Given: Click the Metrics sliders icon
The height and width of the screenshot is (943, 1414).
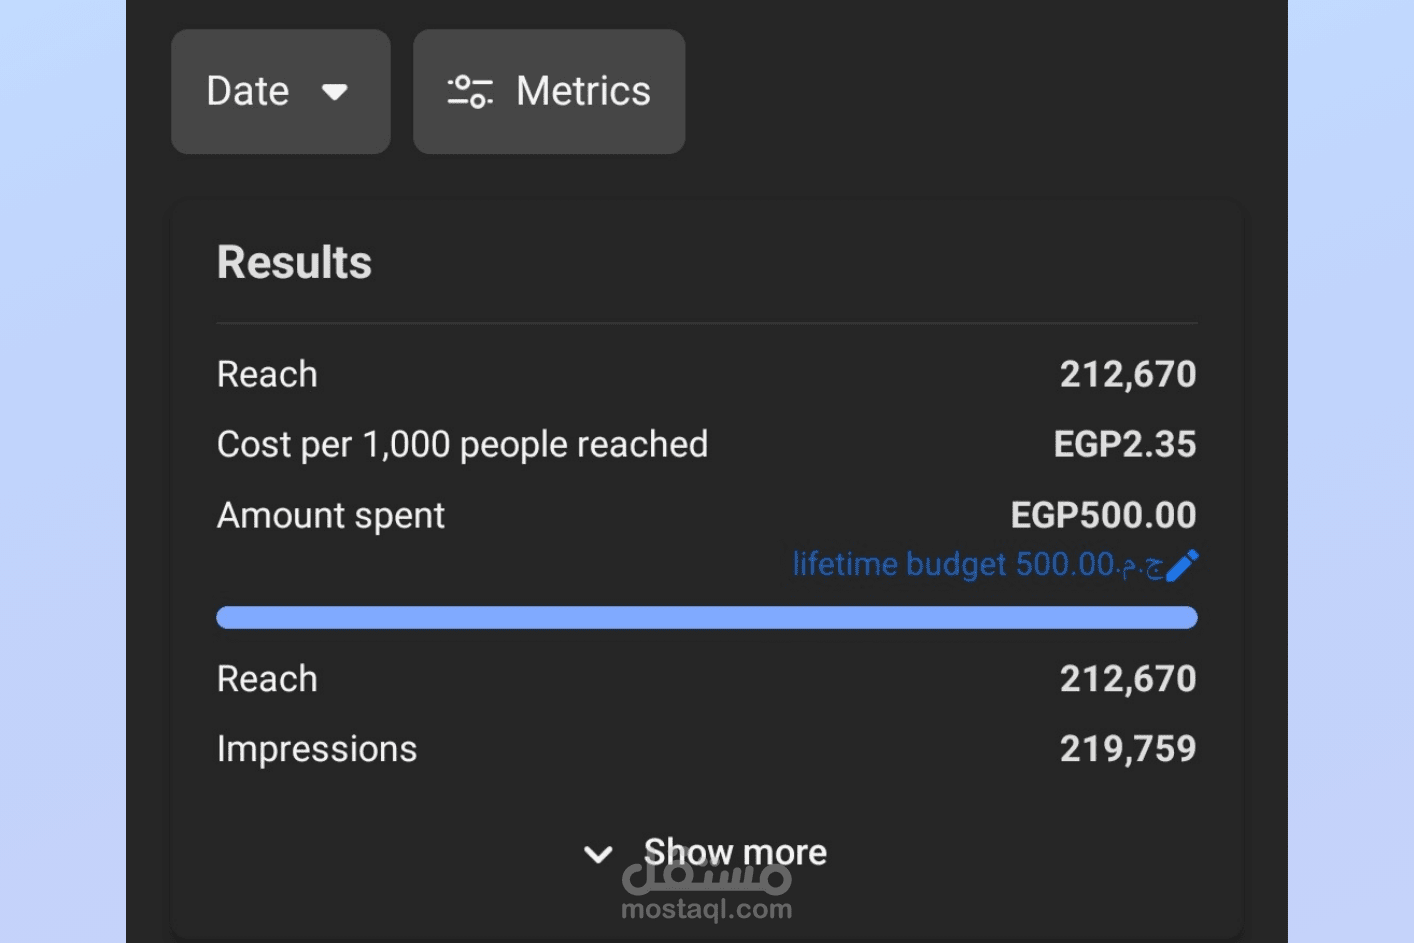Looking at the screenshot, I should (x=469, y=92).
